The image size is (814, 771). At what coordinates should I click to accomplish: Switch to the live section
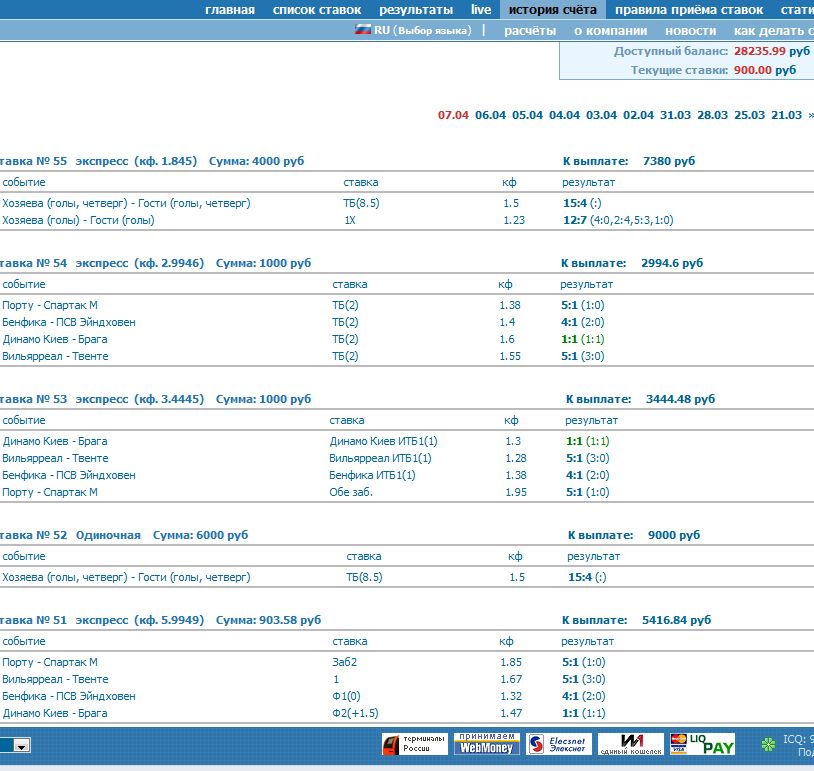(481, 10)
